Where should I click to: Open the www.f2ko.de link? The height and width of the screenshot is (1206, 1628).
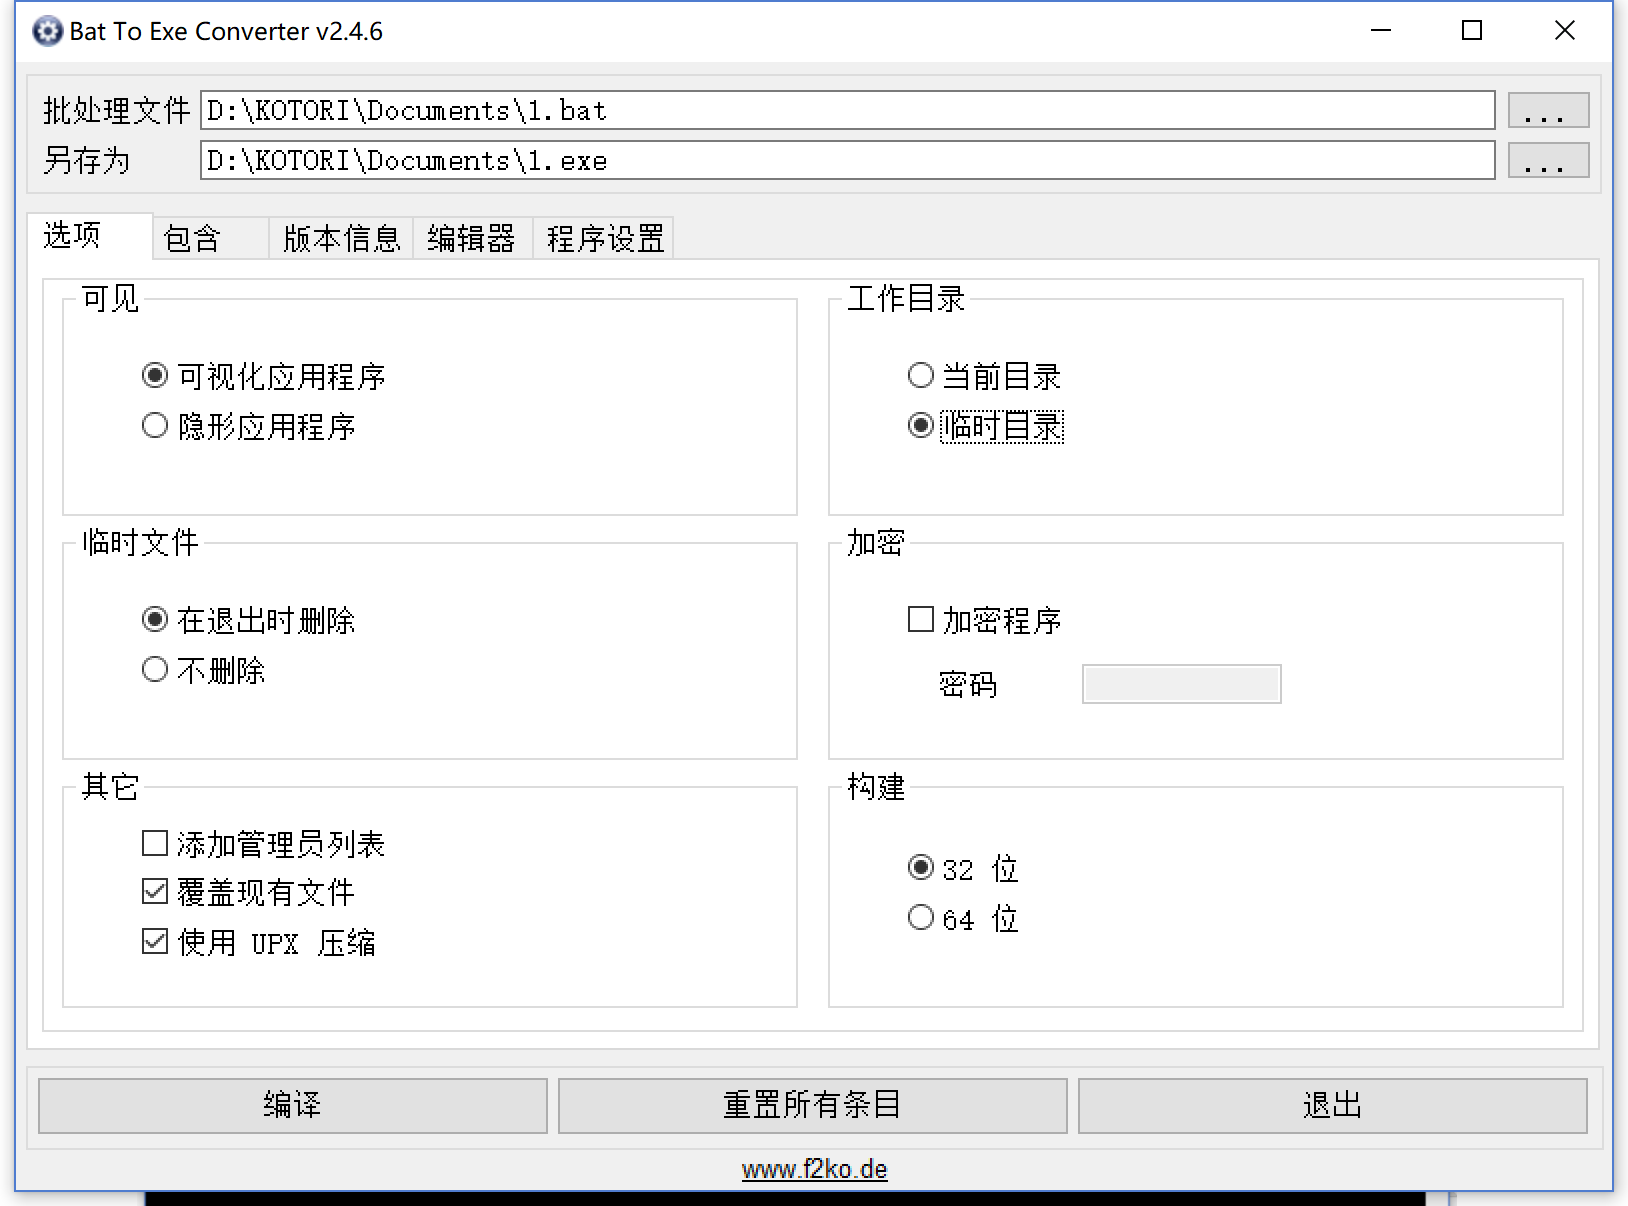814,1169
